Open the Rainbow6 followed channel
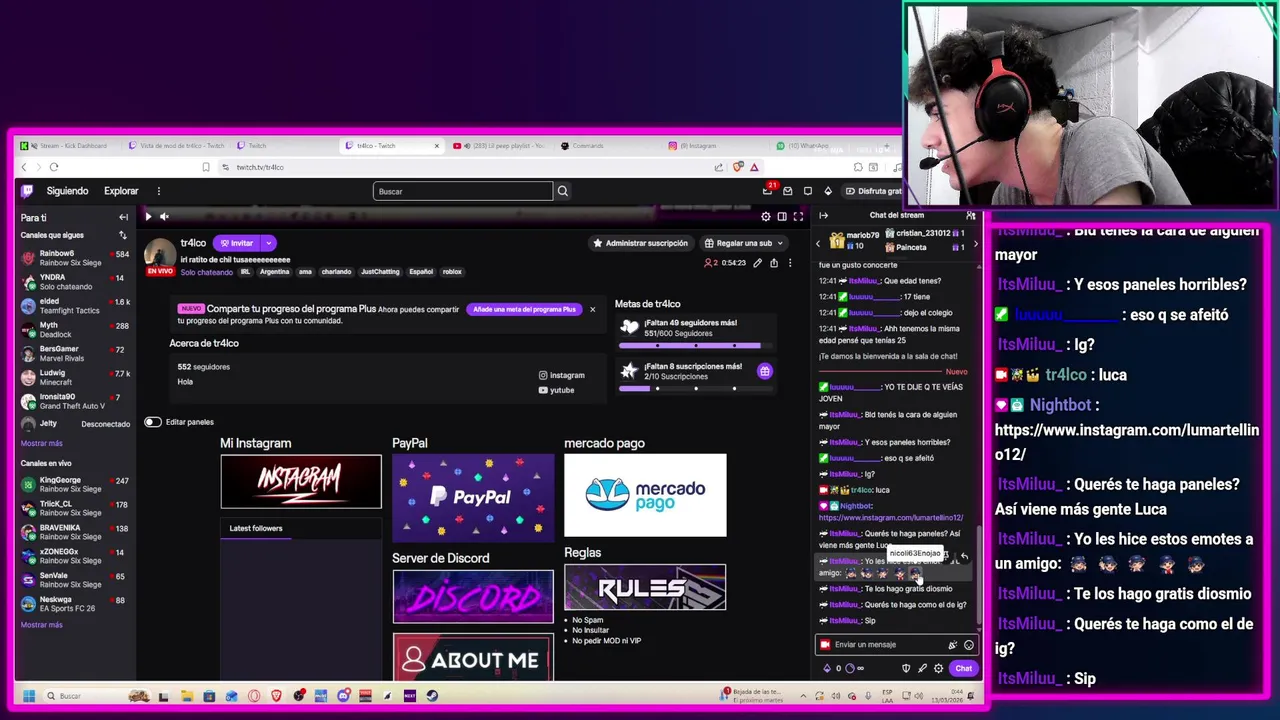The height and width of the screenshot is (720, 1280). point(75,258)
